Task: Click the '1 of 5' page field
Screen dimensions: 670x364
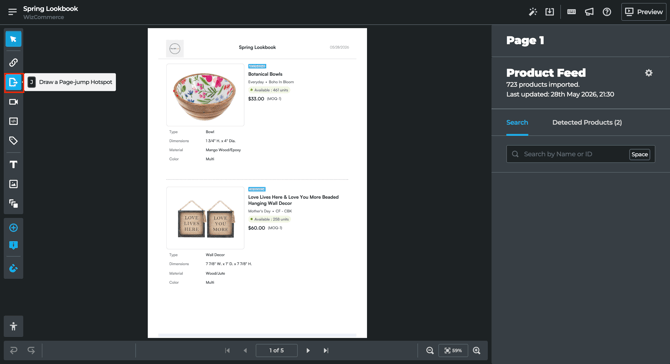Action: click(x=276, y=350)
